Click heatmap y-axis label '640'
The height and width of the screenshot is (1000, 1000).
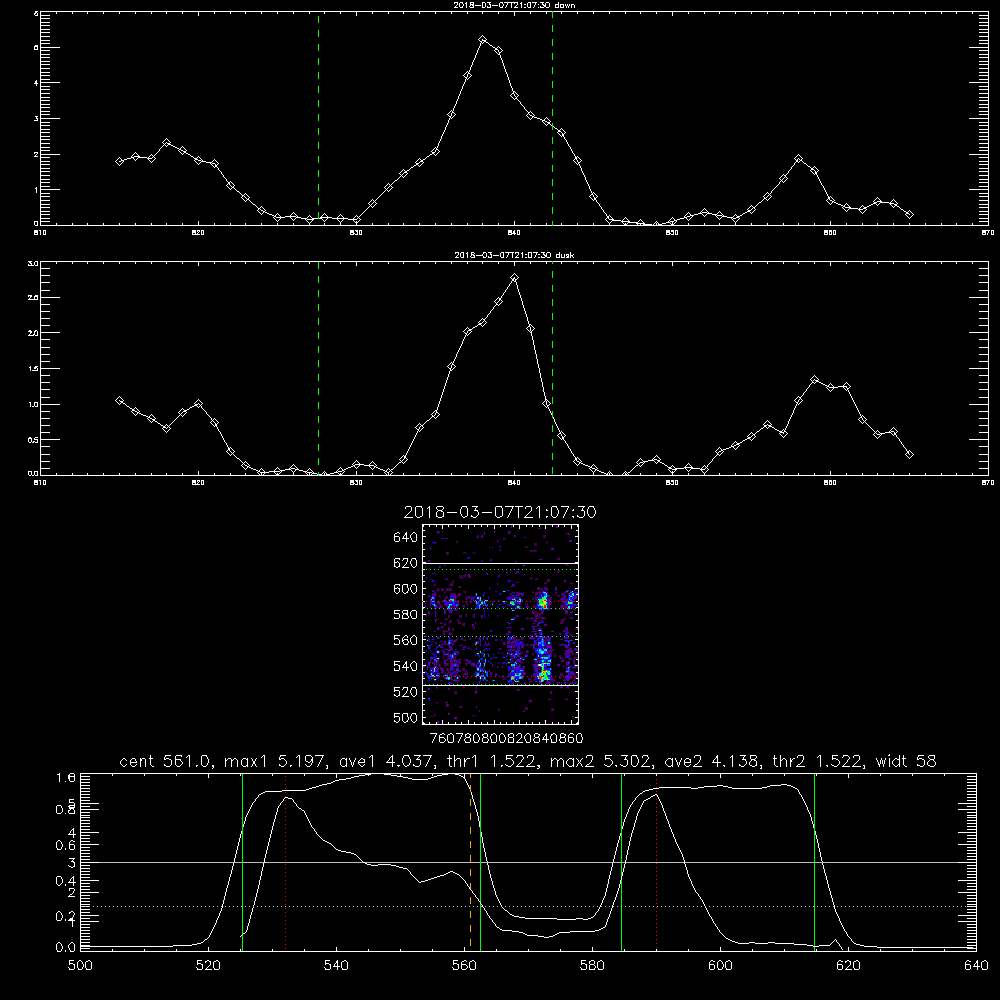[405, 538]
